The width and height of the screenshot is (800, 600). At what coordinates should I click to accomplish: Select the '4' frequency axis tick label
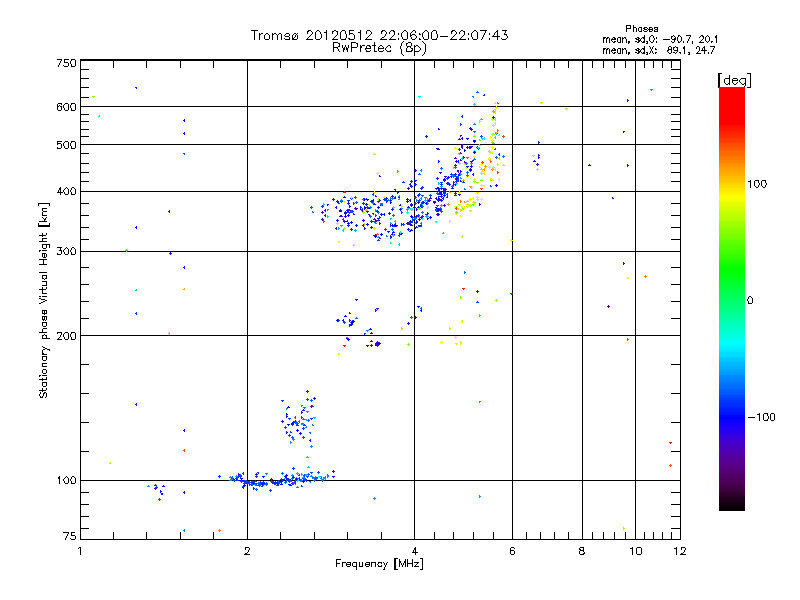[414, 551]
